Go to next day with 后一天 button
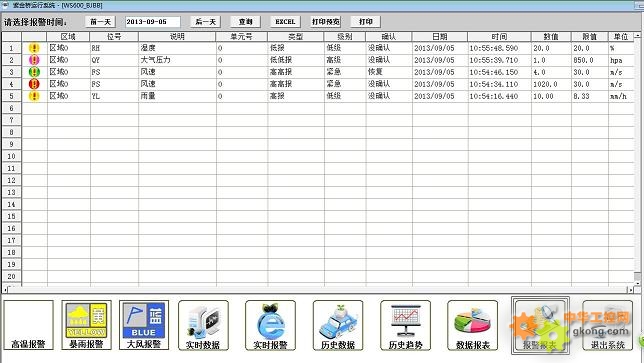The image size is (644, 363). (x=205, y=22)
